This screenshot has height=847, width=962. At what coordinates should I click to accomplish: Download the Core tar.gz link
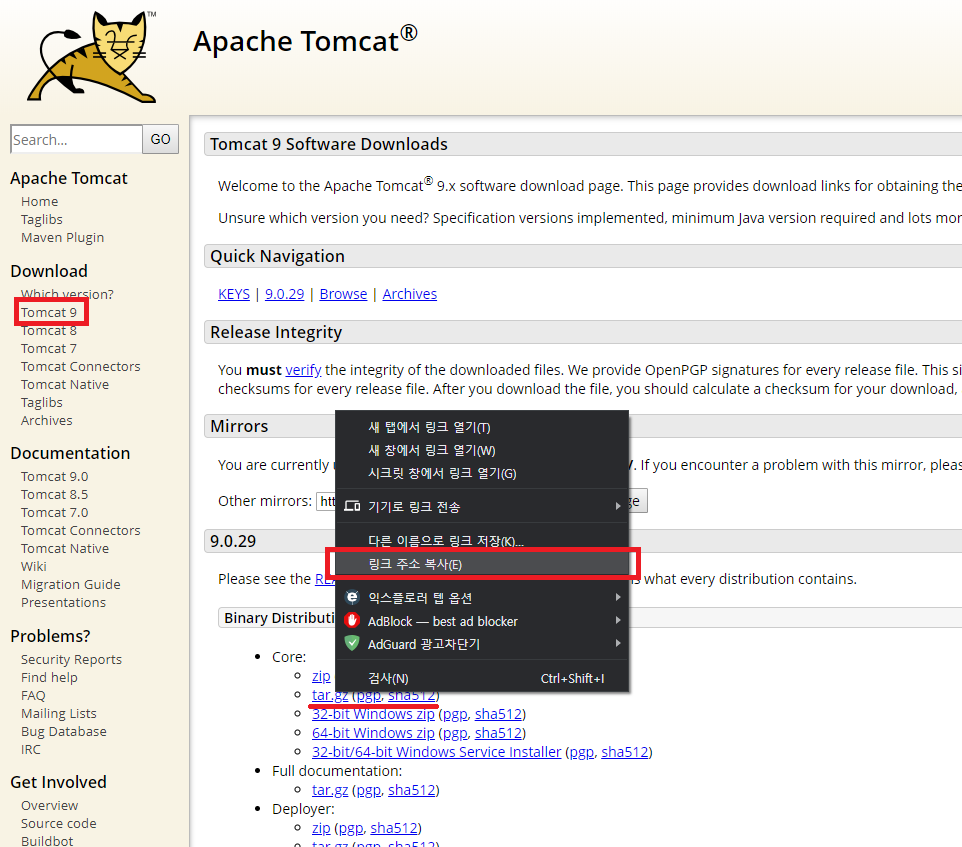point(329,695)
